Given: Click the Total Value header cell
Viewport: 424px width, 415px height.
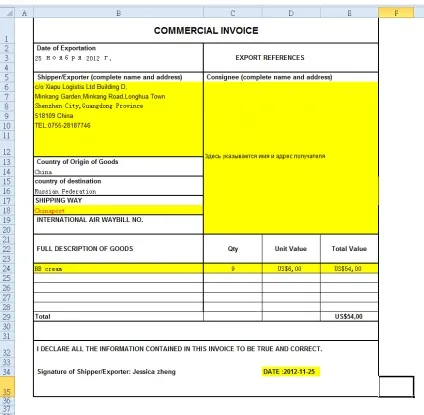Looking at the screenshot, I should (349, 249).
